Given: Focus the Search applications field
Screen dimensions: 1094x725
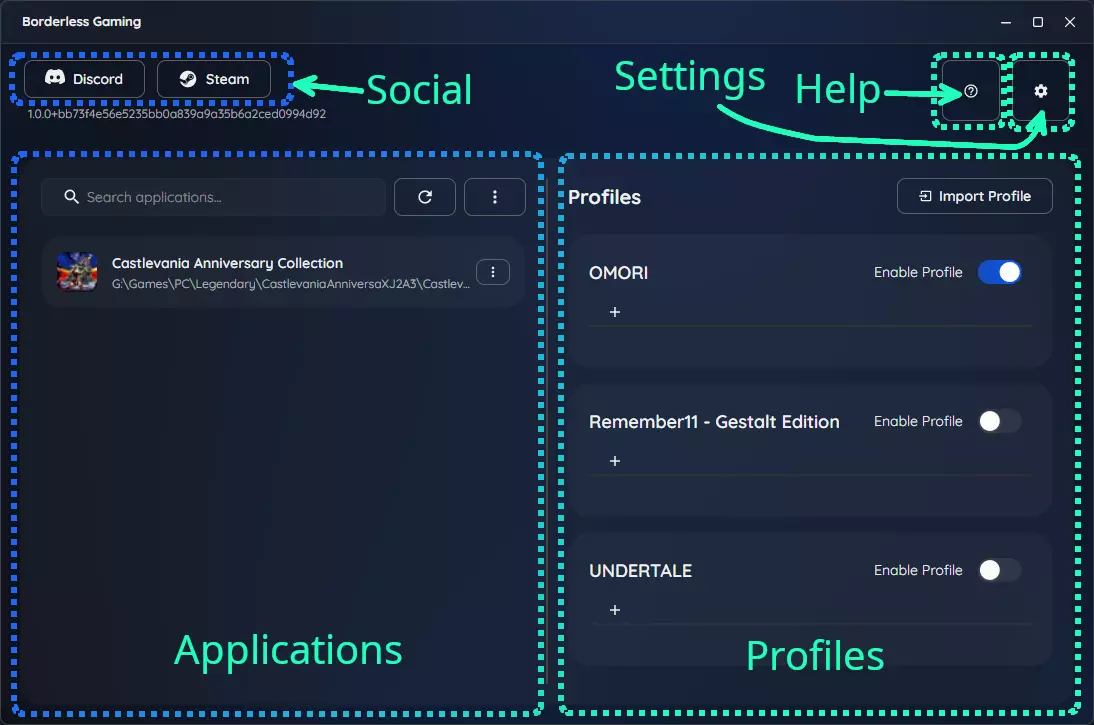Looking at the screenshot, I should (x=213, y=197).
